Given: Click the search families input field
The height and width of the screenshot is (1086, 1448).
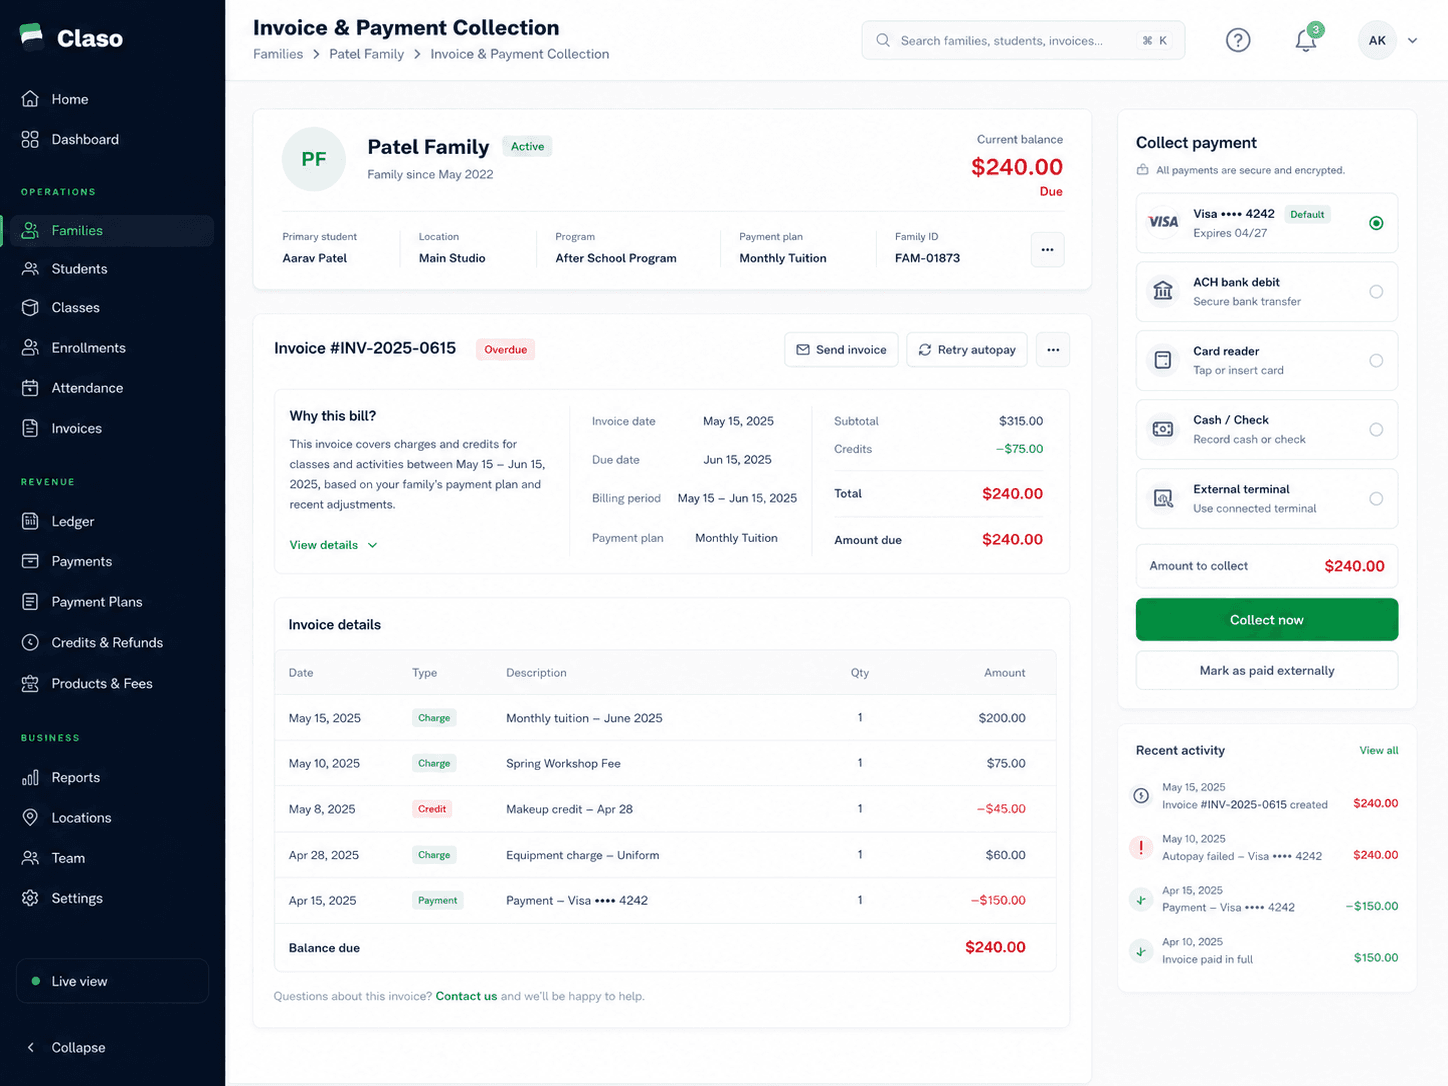Looking at the screenshot, I should [x=1023, y=40].
